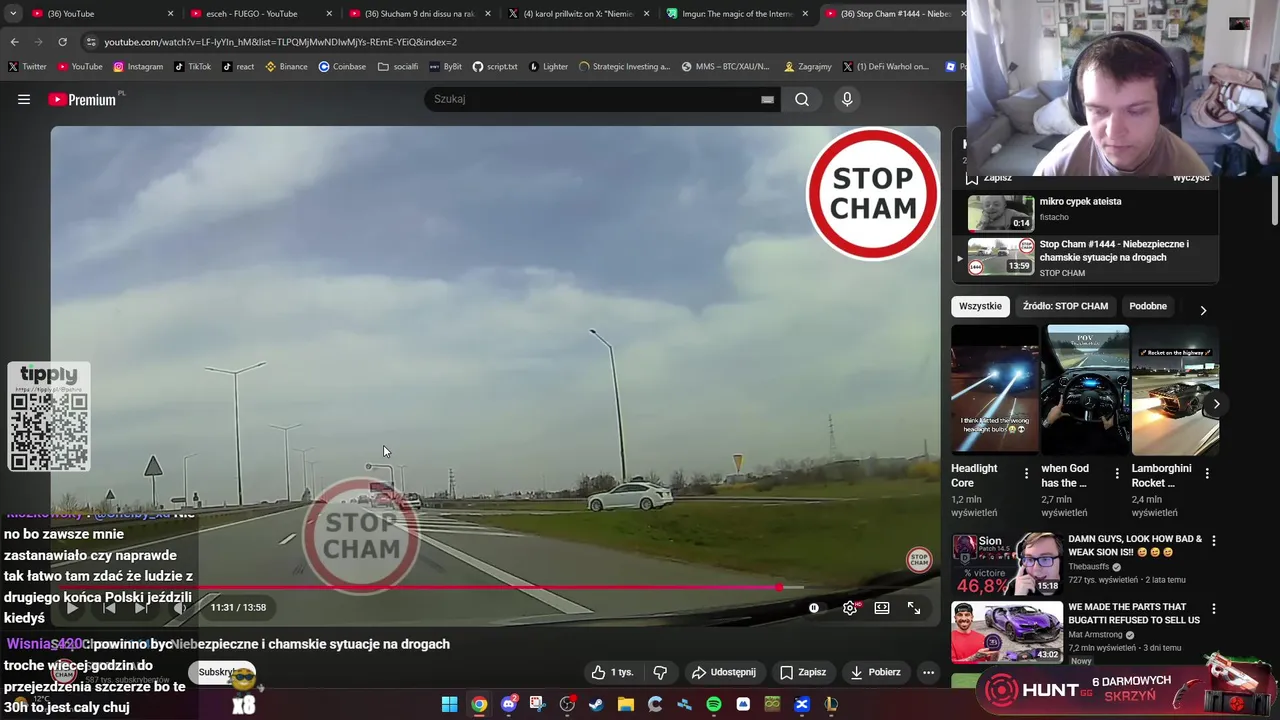Open Spotify from taskbar
1280x720 pixels.
713,704
